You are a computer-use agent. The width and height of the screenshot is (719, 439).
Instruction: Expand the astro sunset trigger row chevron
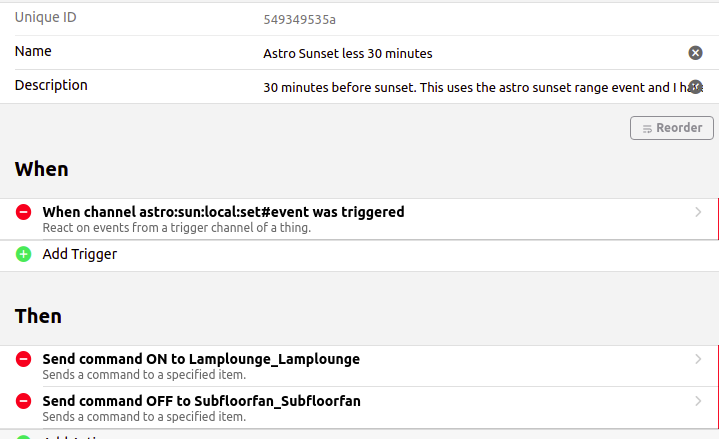coord(698,212)
